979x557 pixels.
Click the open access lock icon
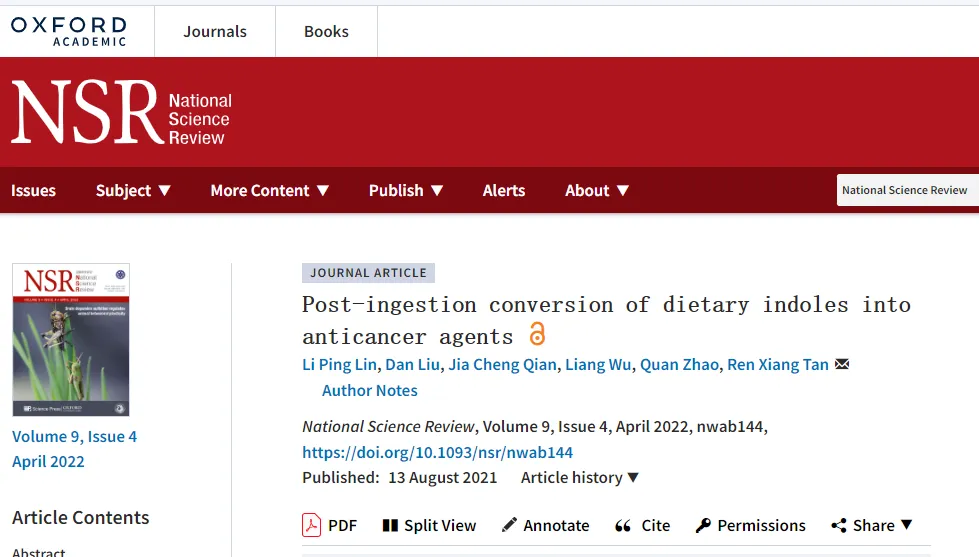pyautogui.click(x=537, y=334)
